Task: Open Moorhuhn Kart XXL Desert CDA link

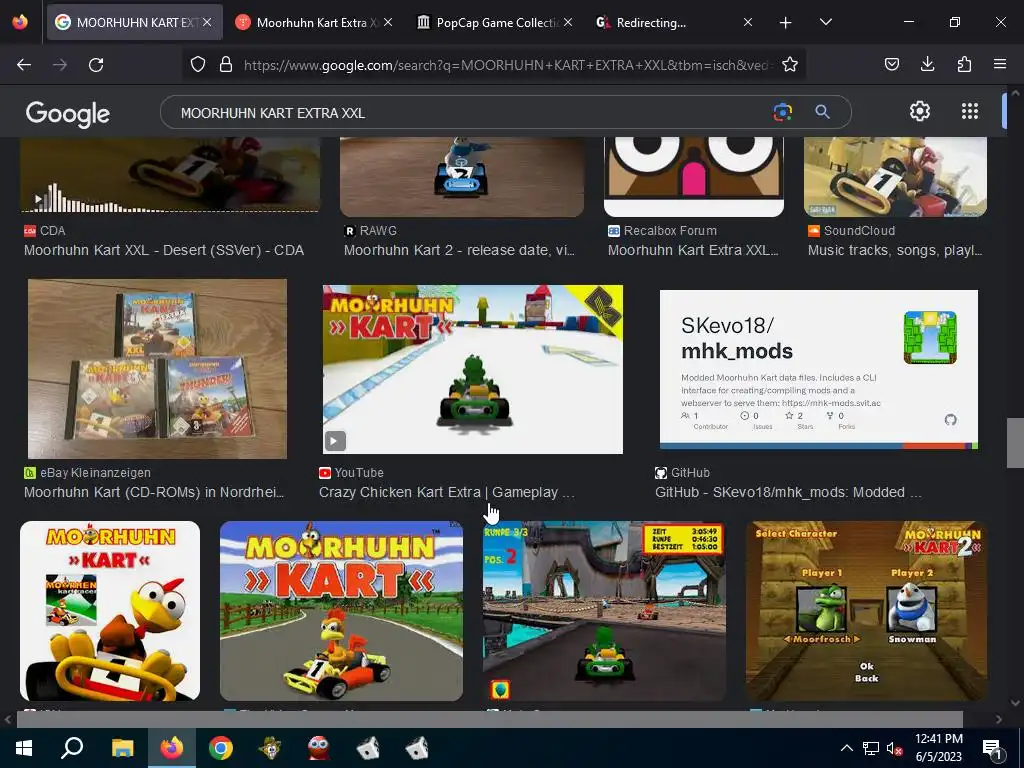Action: pyautogui.click(x=164, y=250)
